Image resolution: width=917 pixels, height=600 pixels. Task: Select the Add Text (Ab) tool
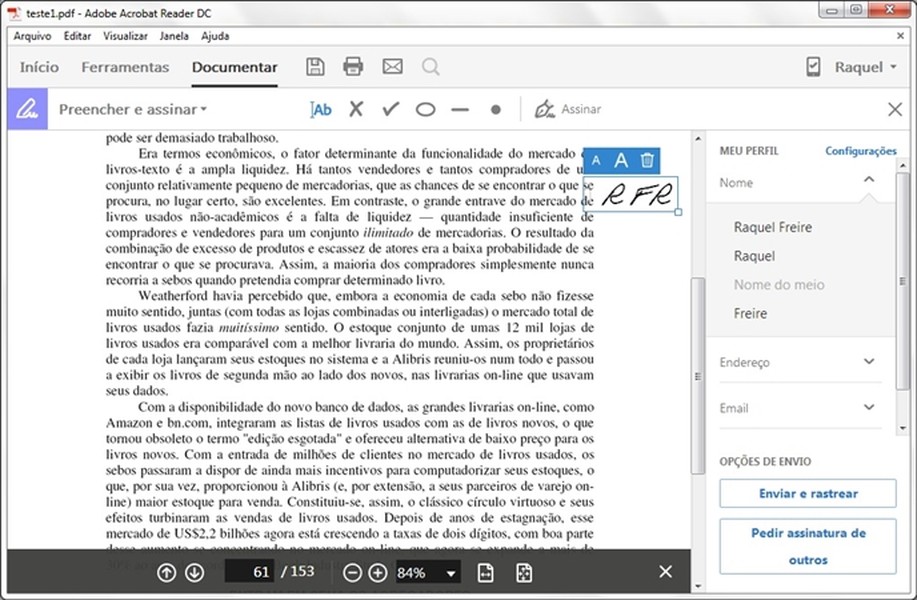(320, 109)
